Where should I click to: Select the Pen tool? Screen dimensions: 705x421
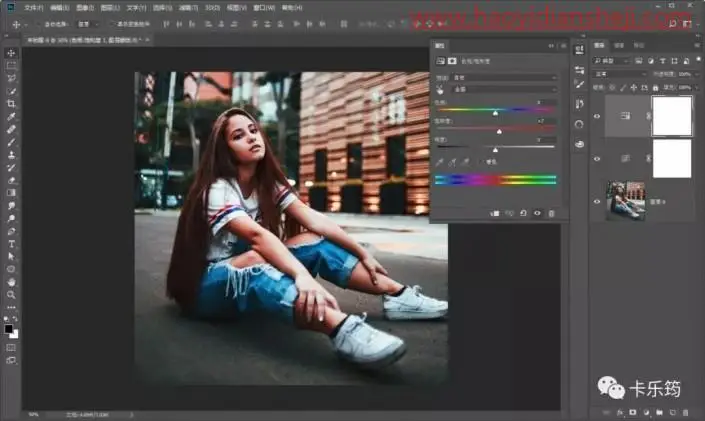click(x=11, y=231)
